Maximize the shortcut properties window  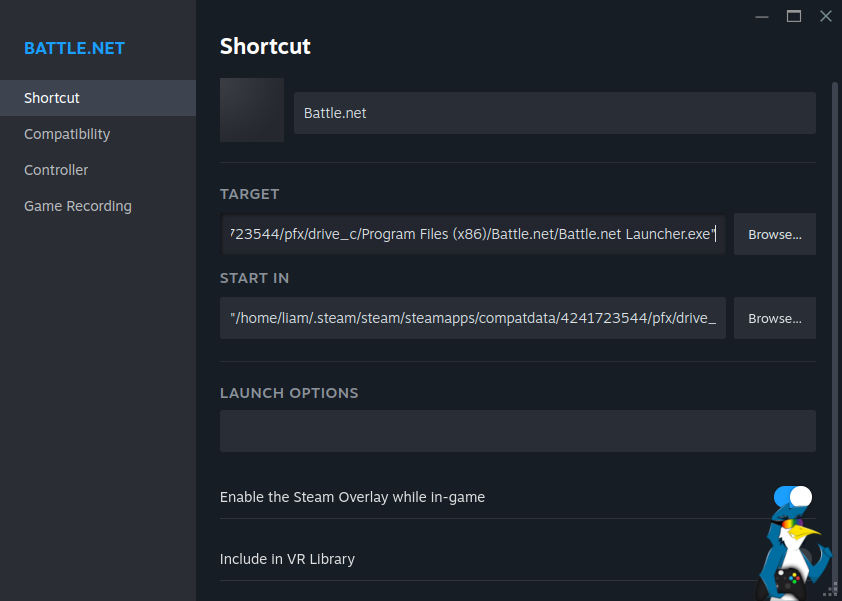click(794, 16)
